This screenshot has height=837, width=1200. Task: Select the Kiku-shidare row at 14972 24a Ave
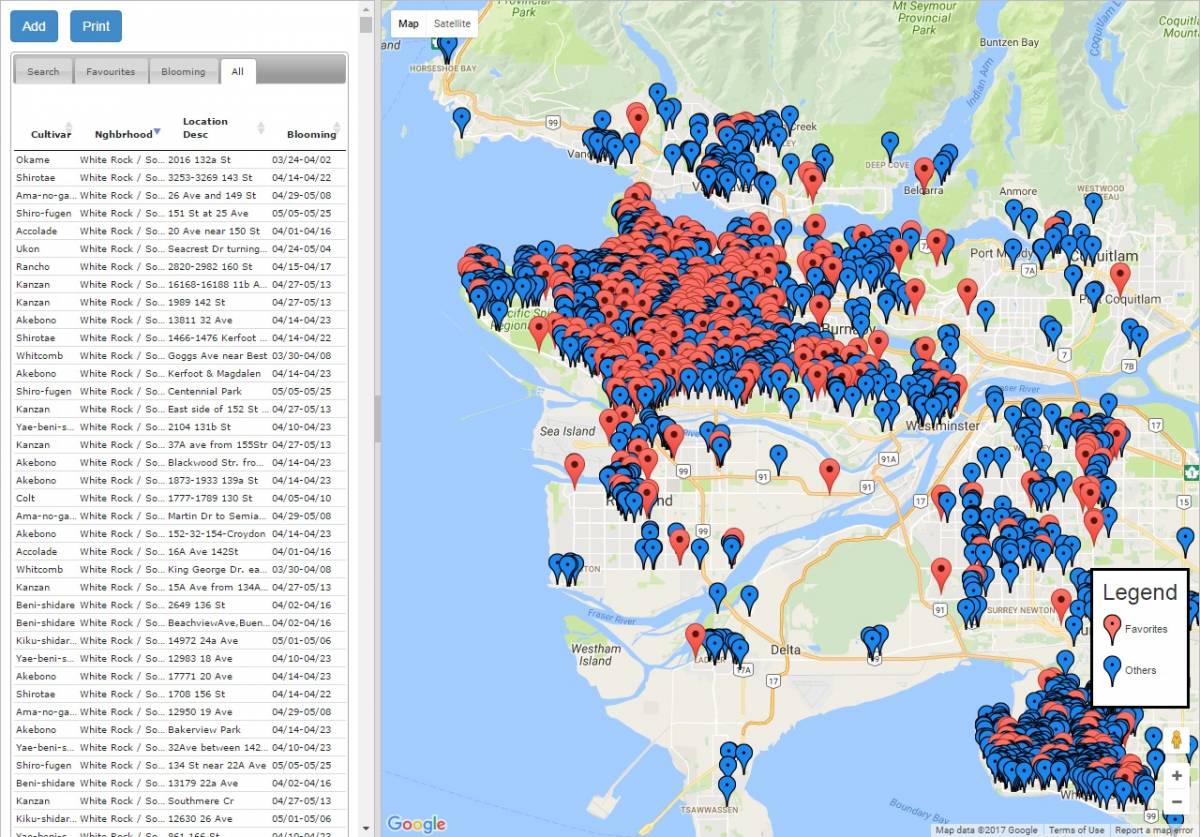click(180, 641)
